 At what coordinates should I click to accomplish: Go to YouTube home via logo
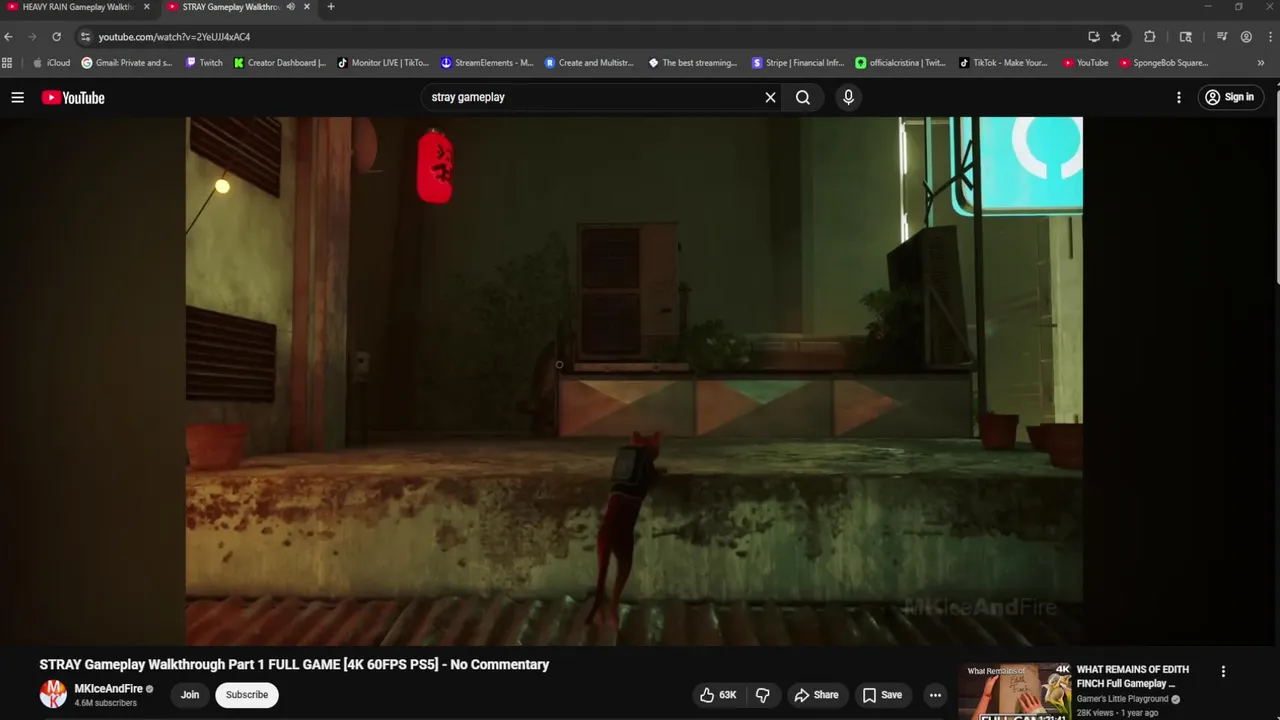click(73, 97)
